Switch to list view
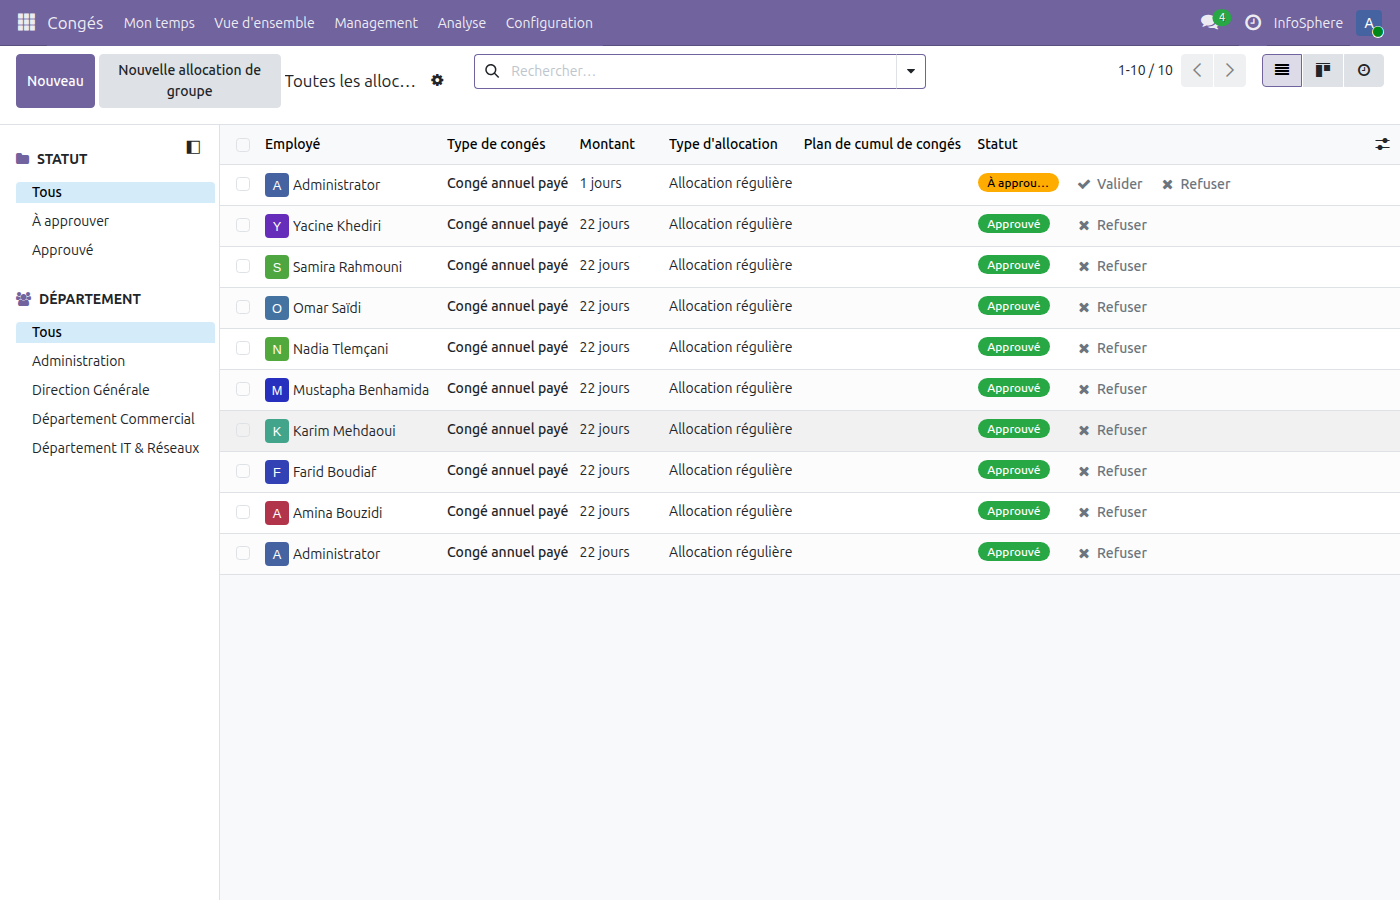This screenshot has height=900, width=1400. point(1281,70)
